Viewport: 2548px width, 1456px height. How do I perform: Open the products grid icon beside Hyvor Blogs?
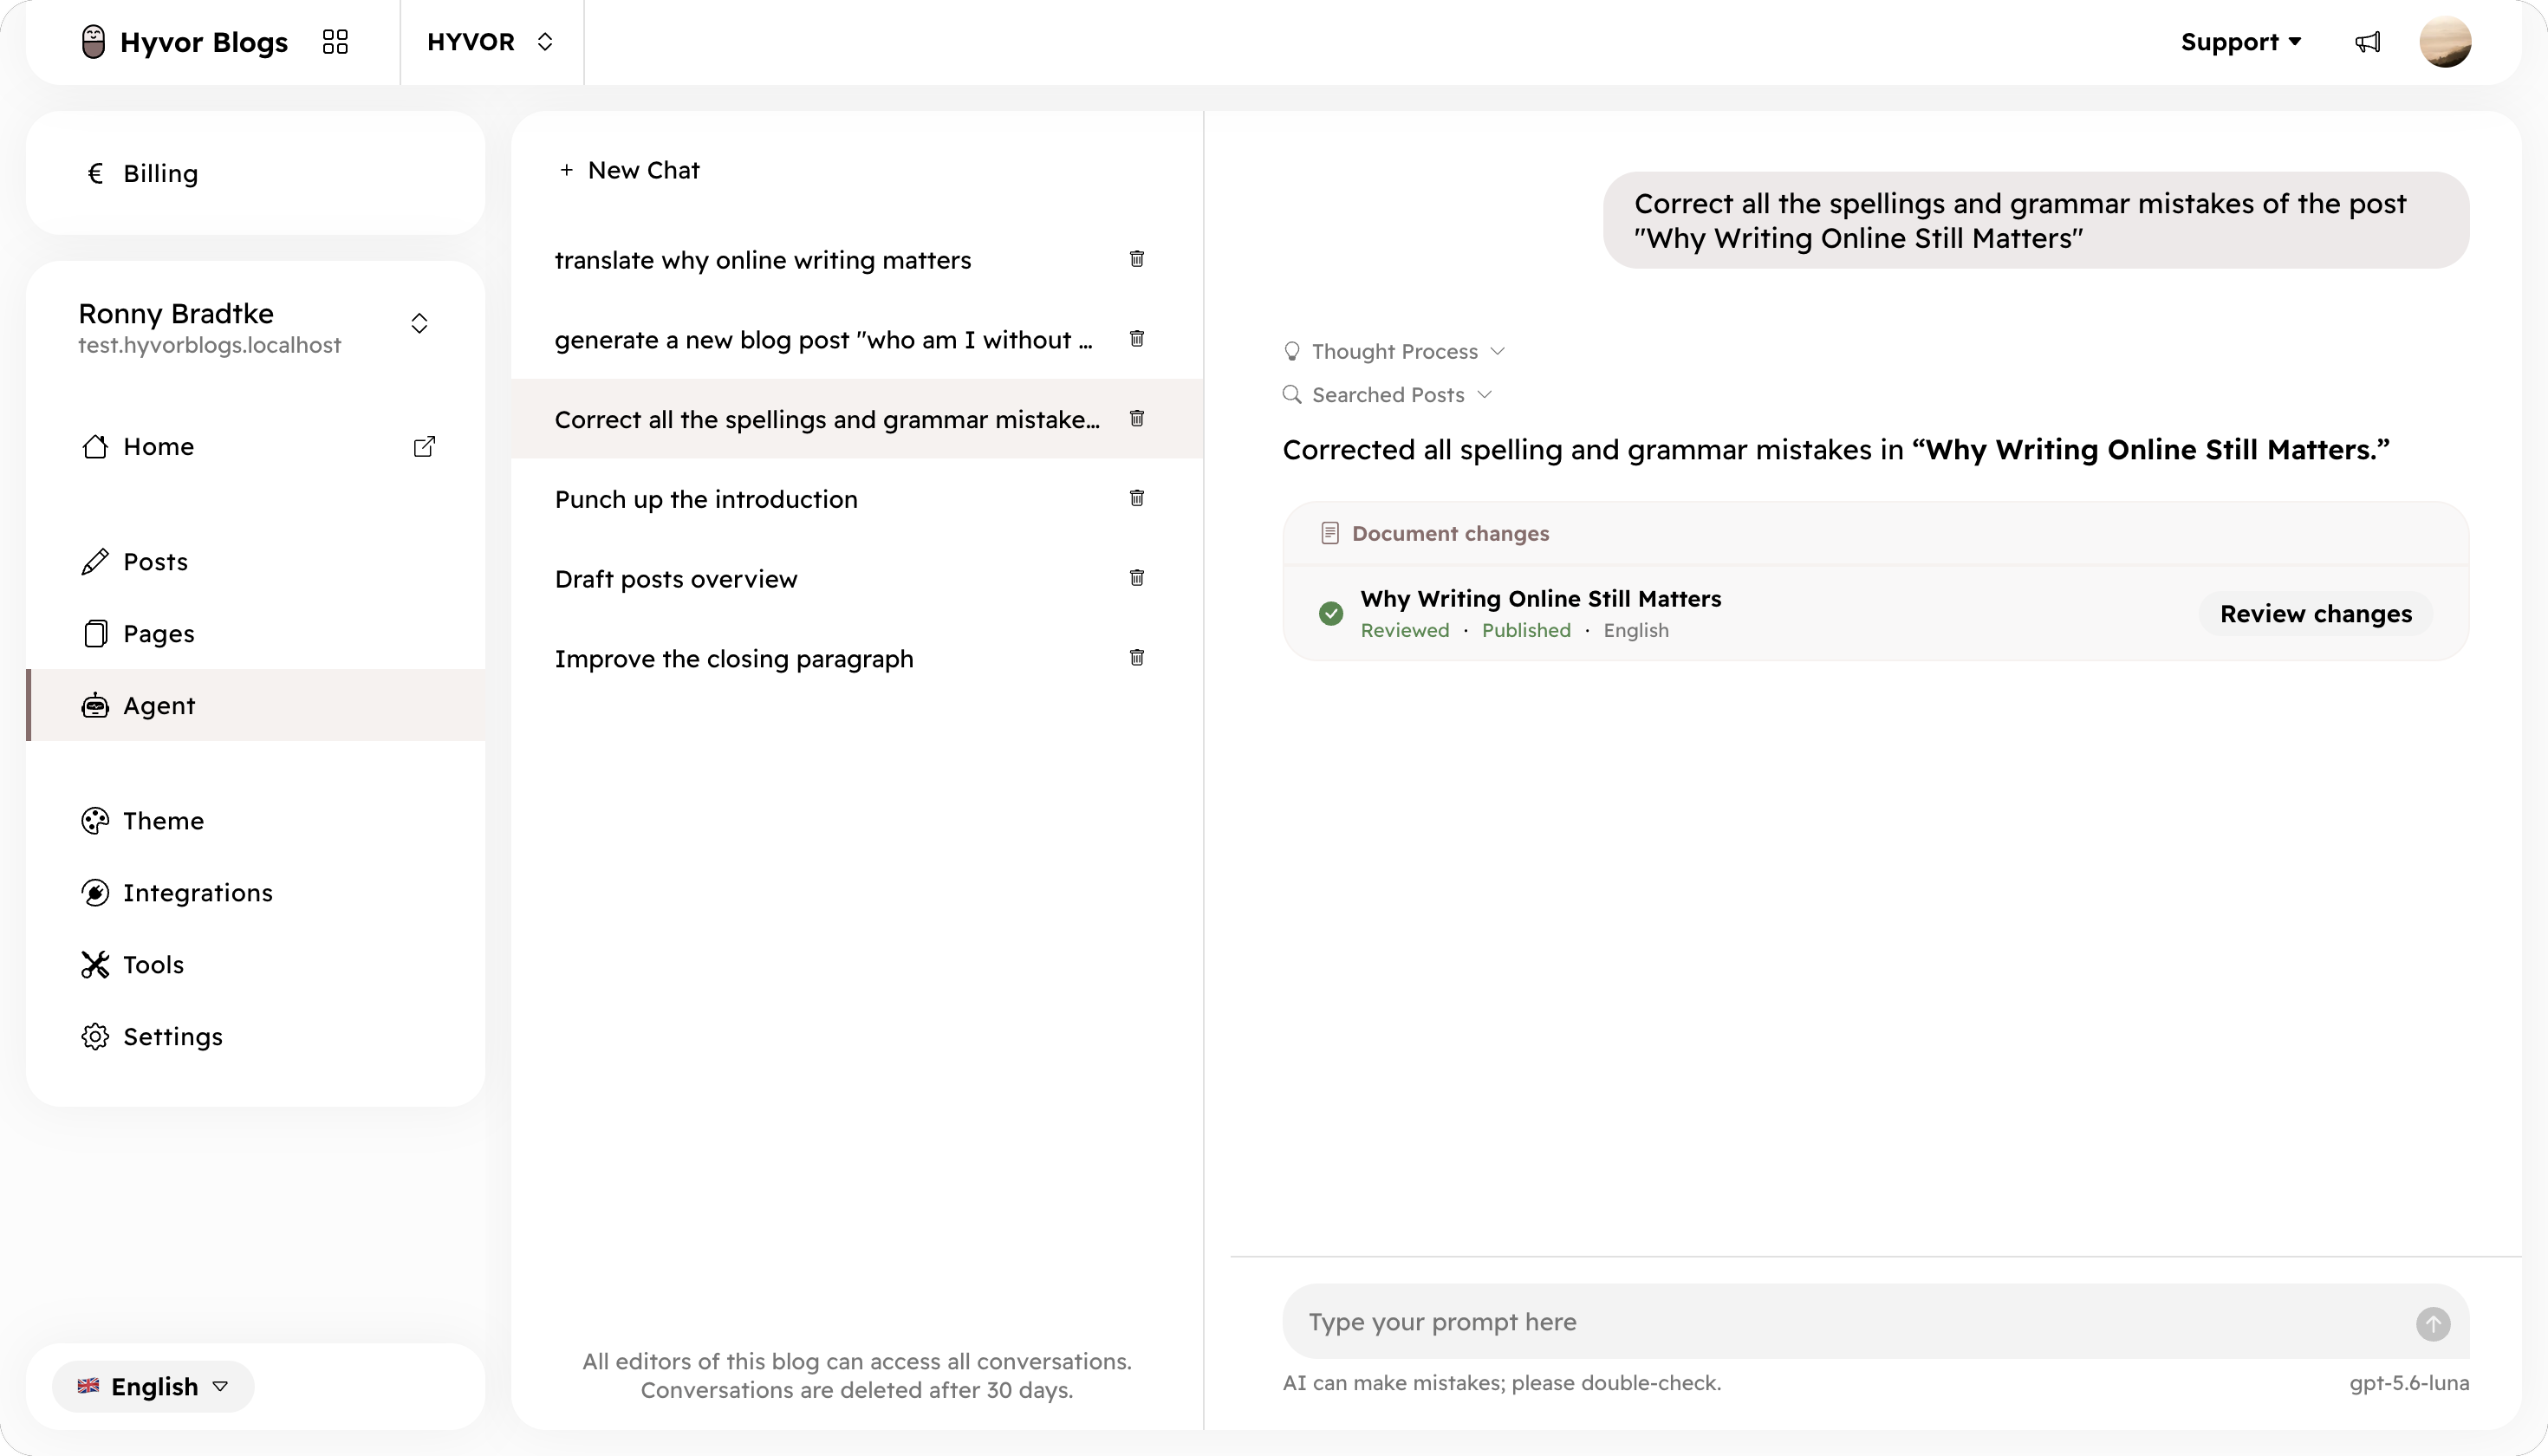pos(335,42)
